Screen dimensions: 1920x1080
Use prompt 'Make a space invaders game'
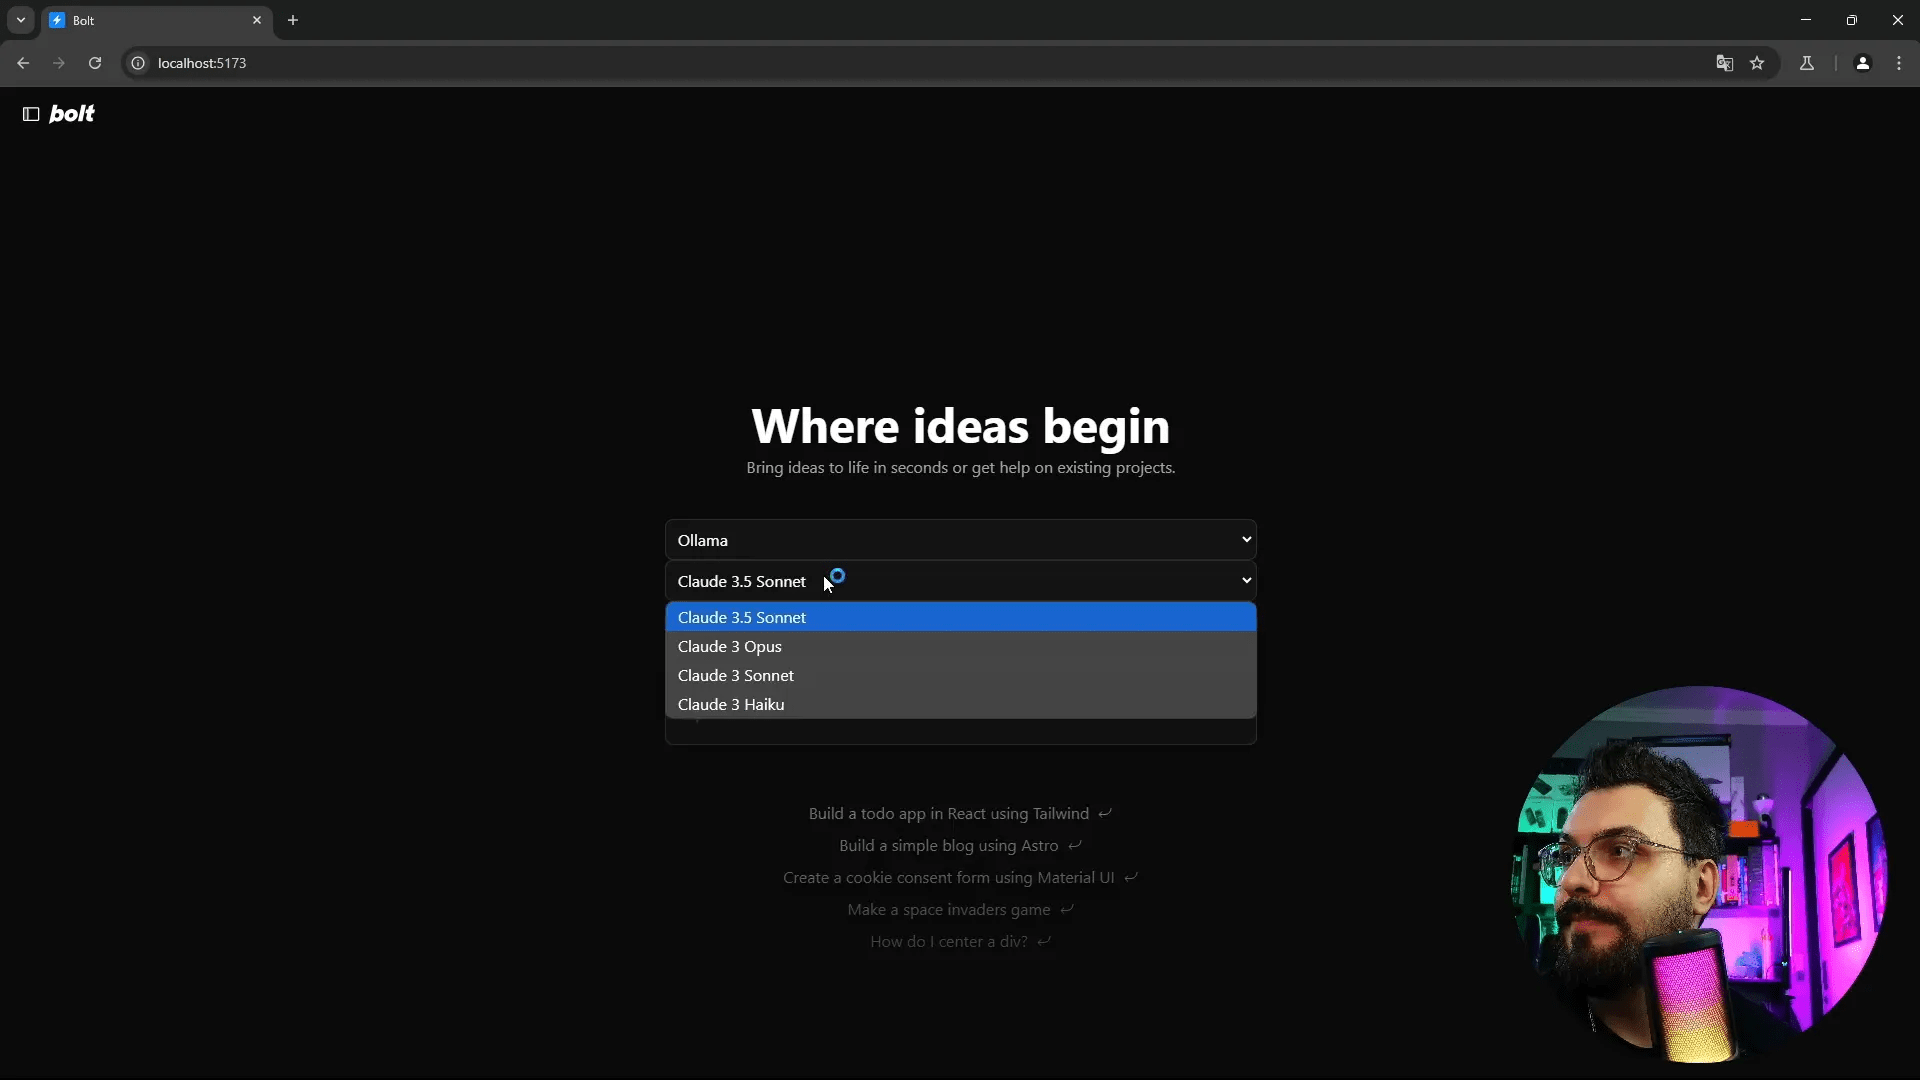click(959, 910)
